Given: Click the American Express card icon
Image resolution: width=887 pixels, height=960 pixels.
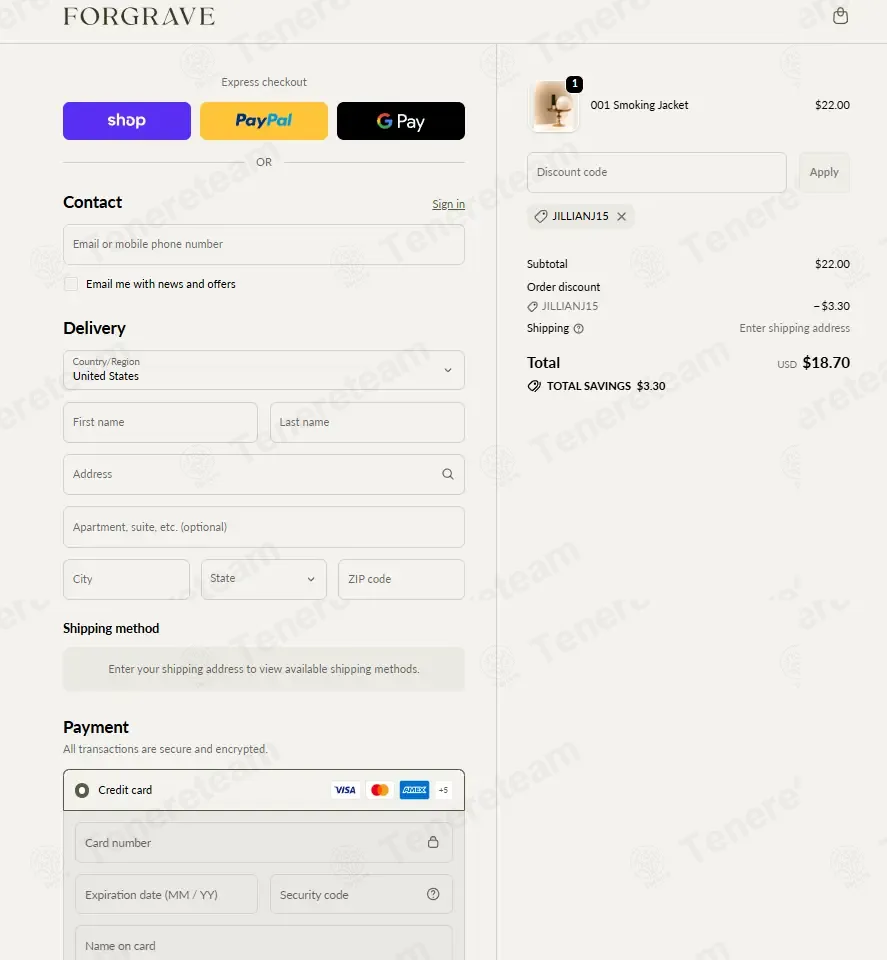Looking at the screenshot, I should point(414,790).
